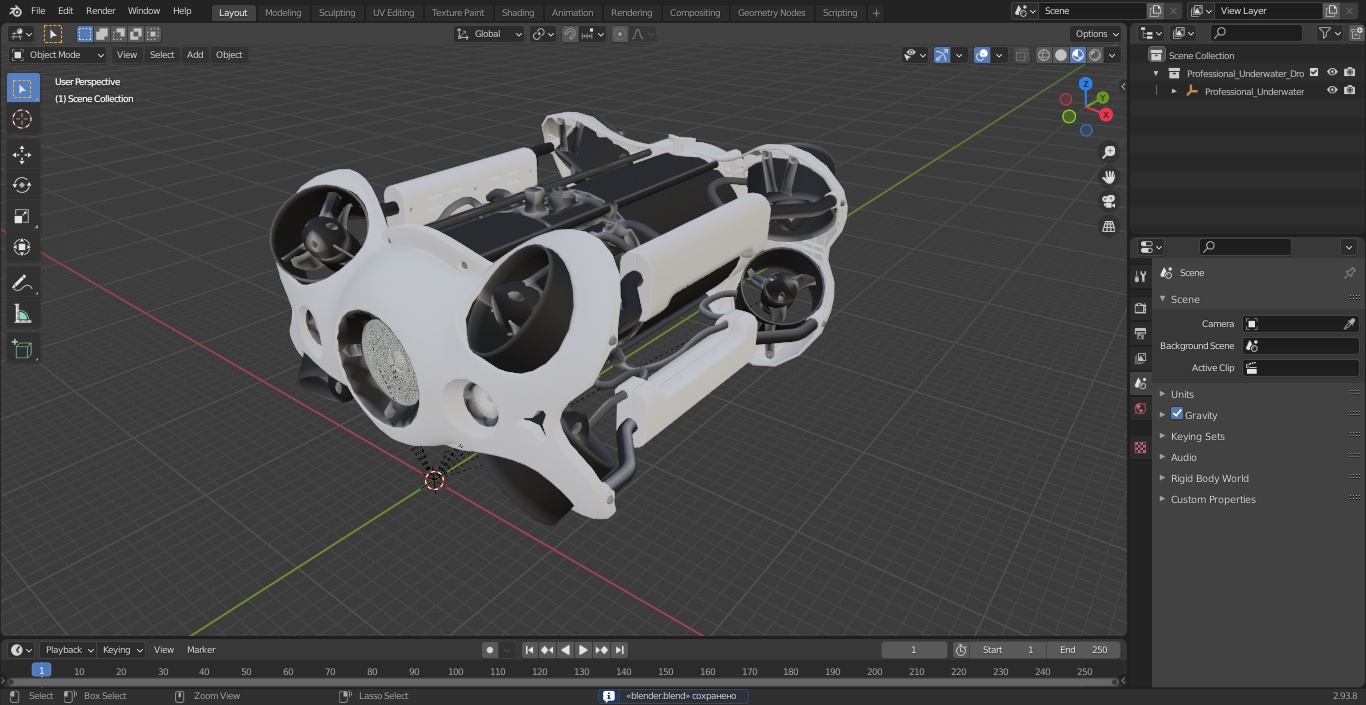Select the Measure tool
The height and width of the screenshot is (705, 1366).
point(22,315)
